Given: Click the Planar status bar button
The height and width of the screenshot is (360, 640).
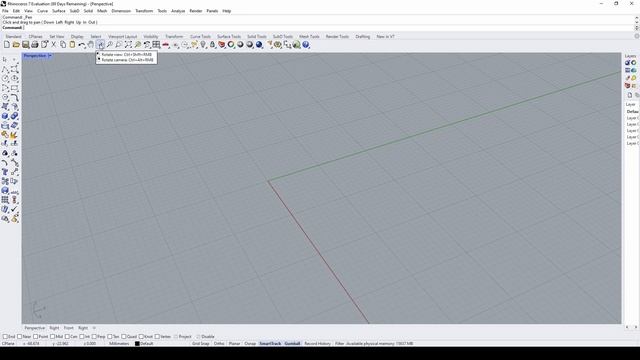Looking at the screenshot, I should point(234,344).
